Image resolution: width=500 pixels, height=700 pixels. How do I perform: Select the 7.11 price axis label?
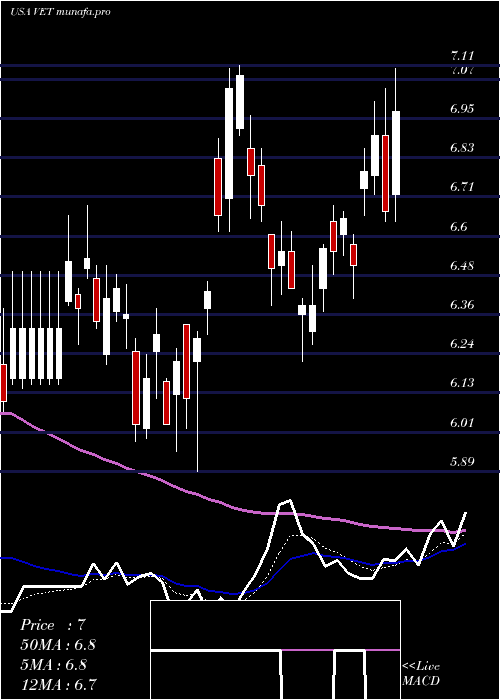pos(462,56)
